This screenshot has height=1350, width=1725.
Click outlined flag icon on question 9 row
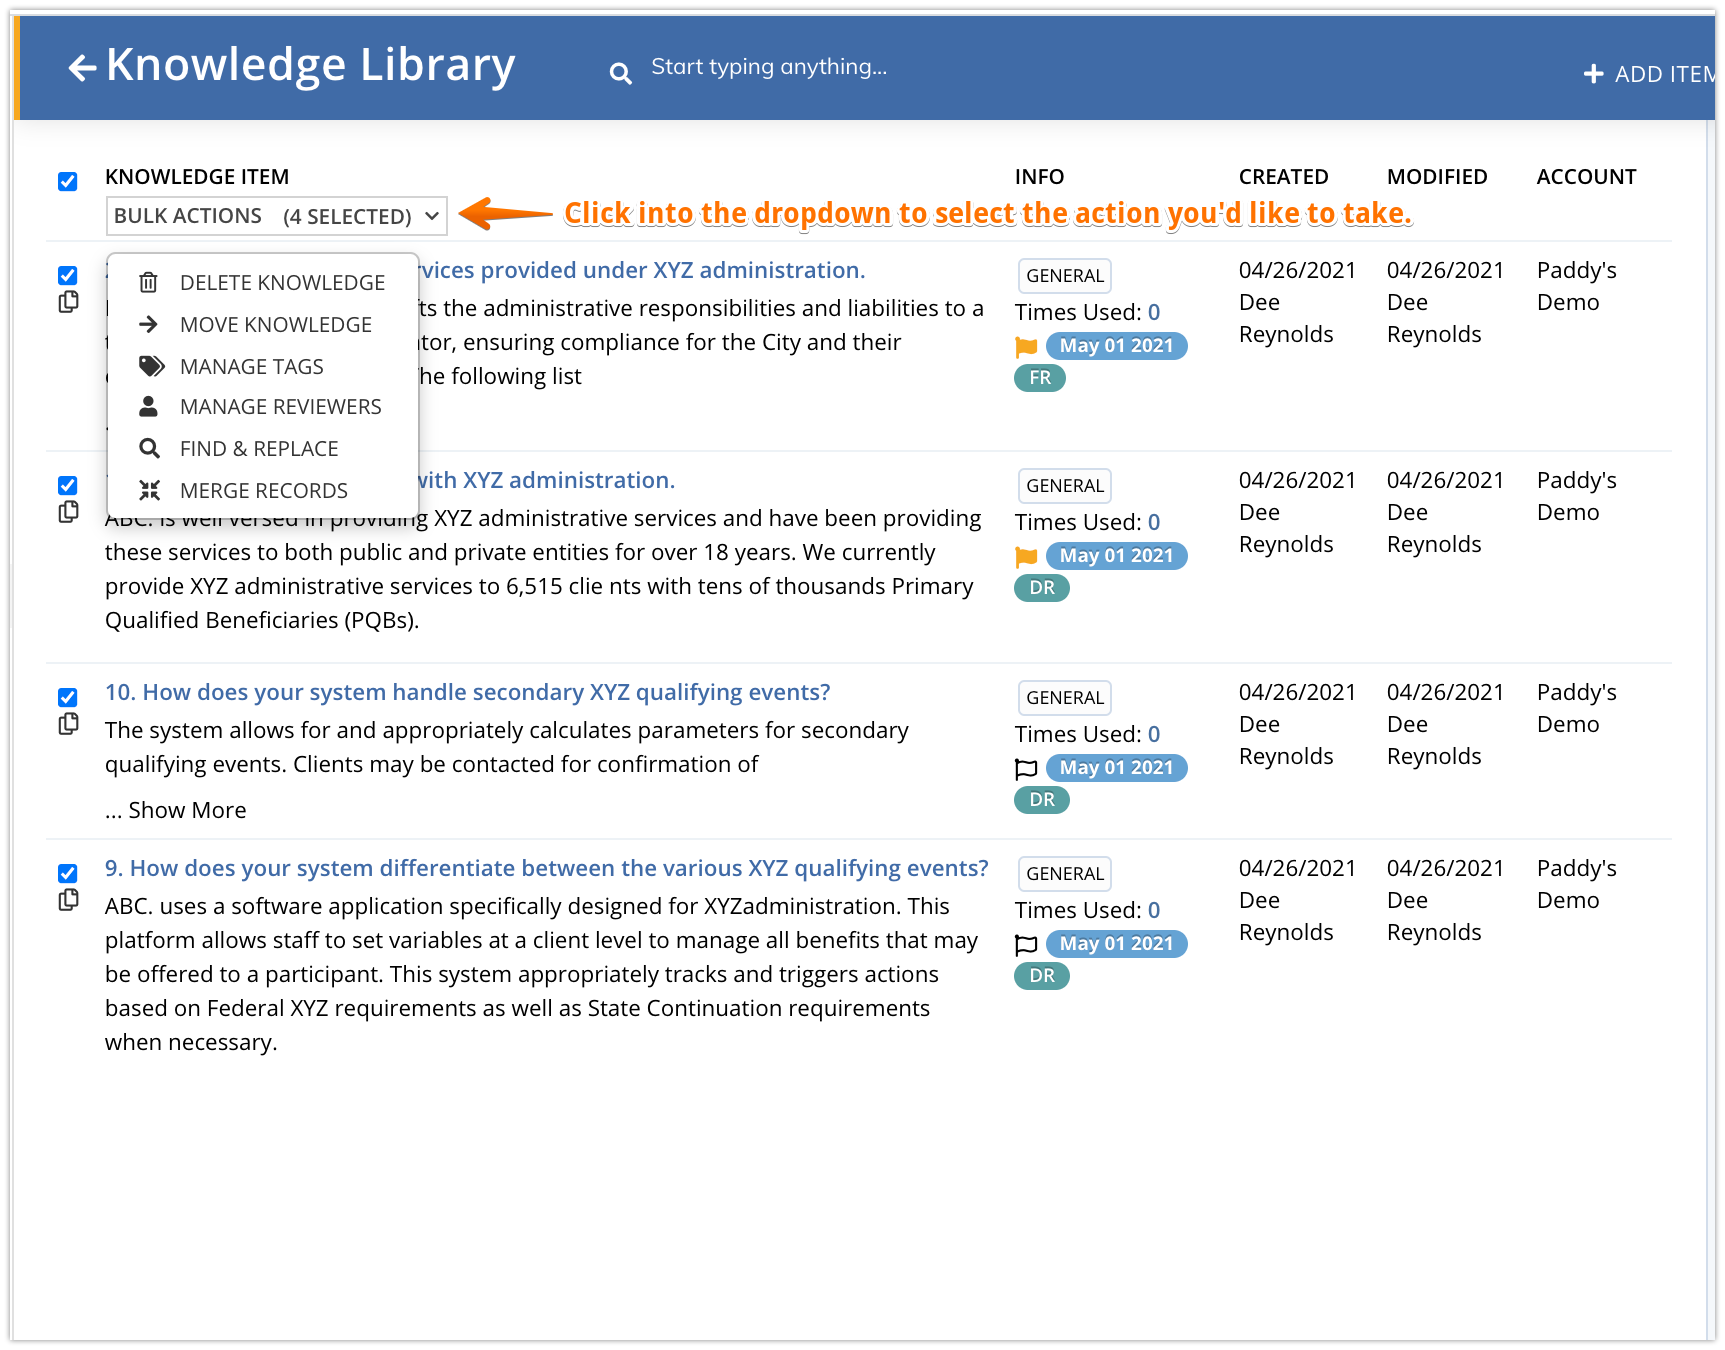(x=1026, y=945)
